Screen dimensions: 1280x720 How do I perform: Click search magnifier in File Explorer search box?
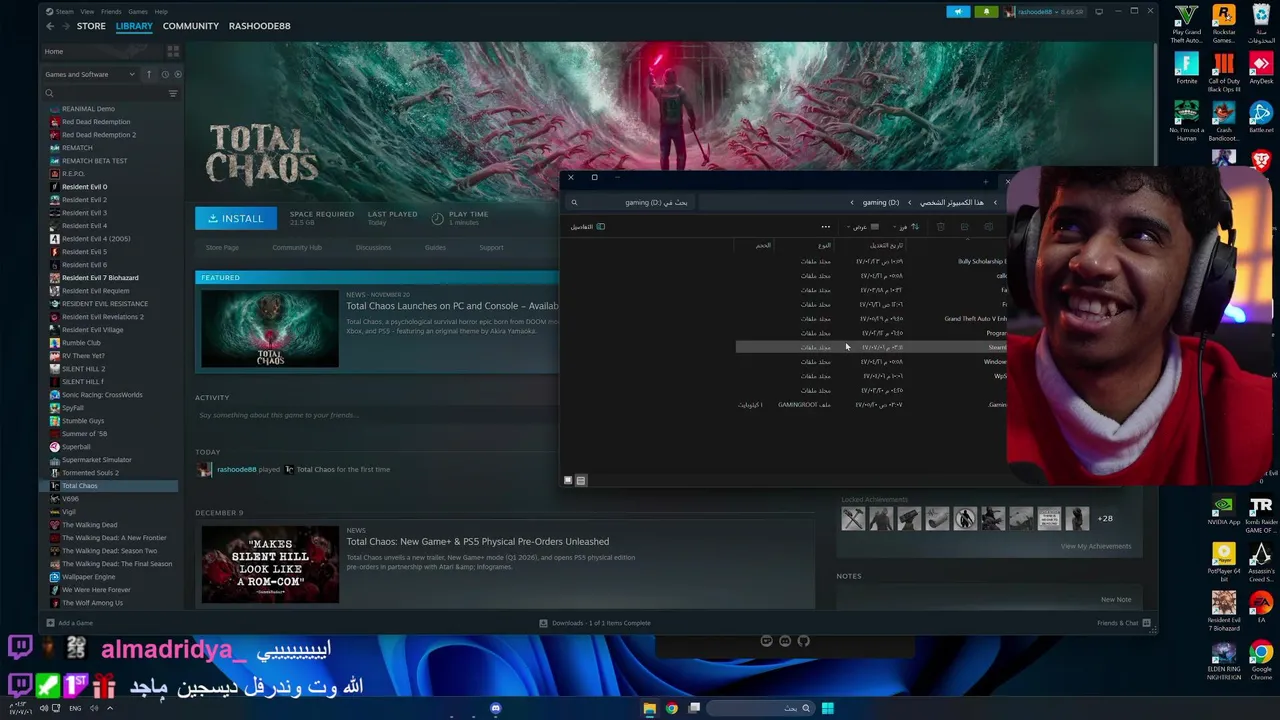pyautogui.click(x=574, y=202)
